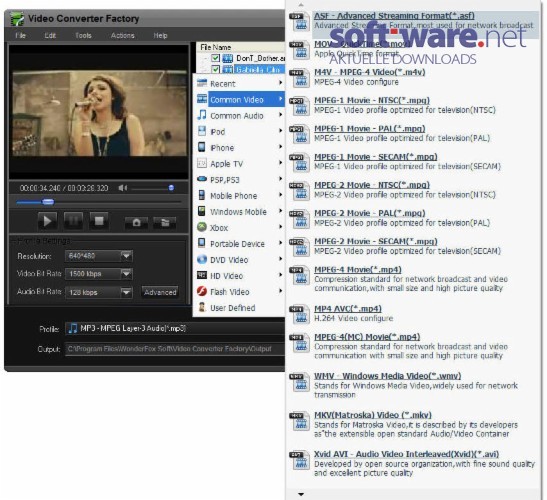Open the Audio Bit Rate dropdown
Screen dimensions: 547x500
(x=127, y=292)
